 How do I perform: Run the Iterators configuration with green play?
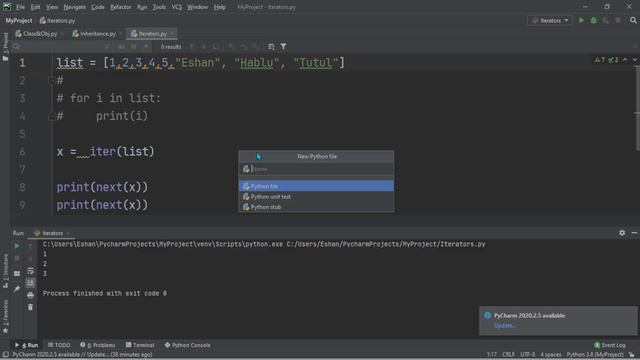[581, 20]
